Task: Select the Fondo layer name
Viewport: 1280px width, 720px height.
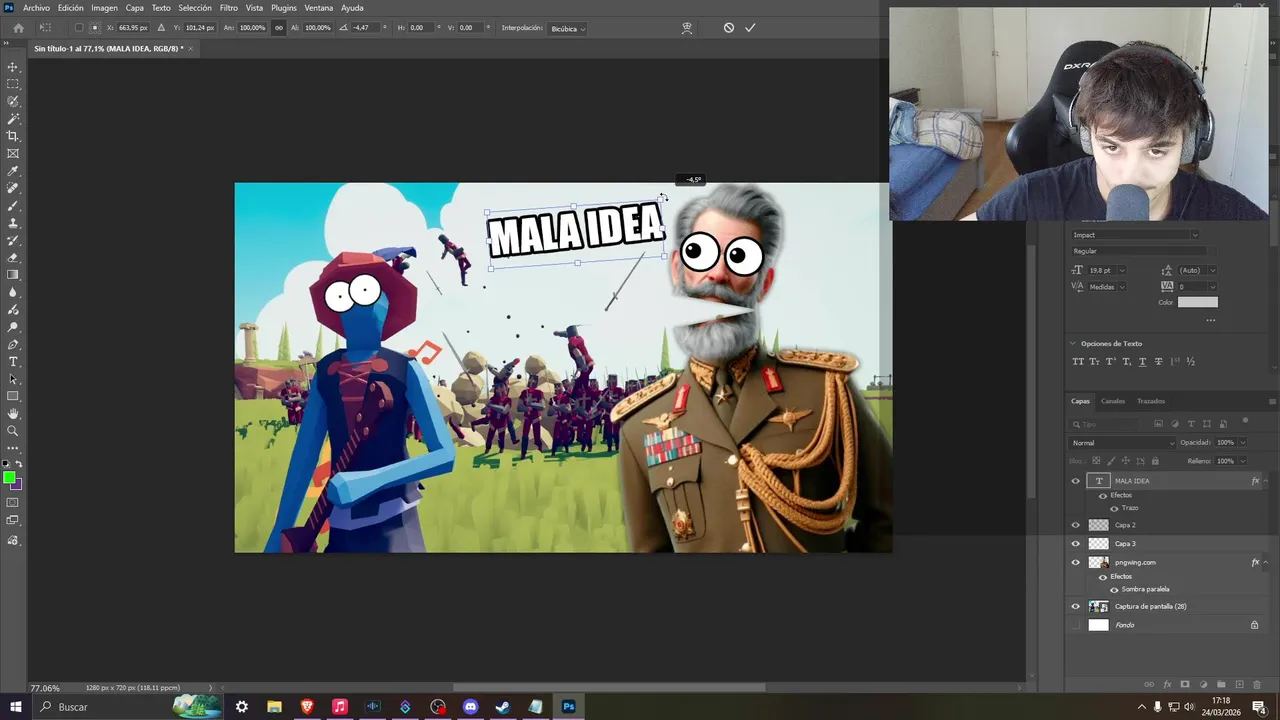Action: tap(1124, 625)
